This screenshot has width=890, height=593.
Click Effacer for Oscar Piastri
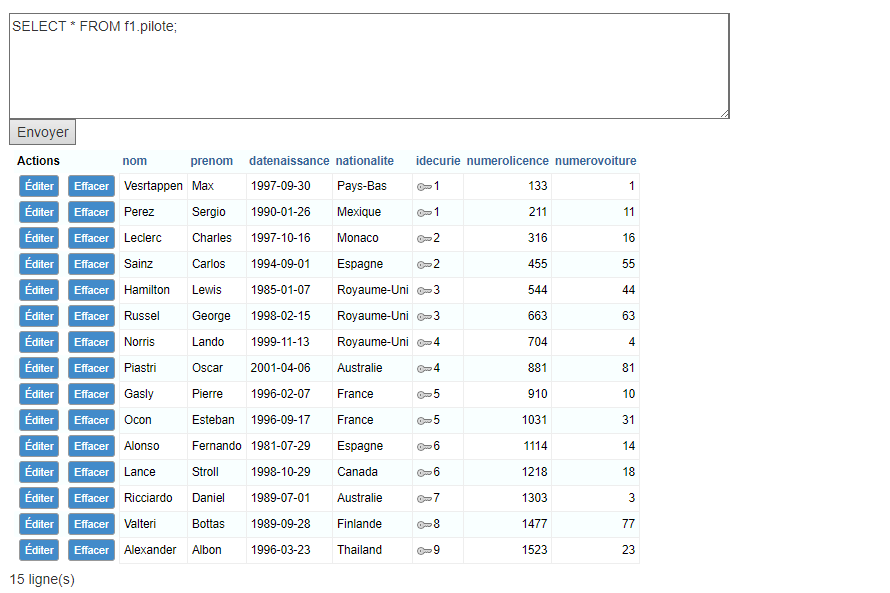(91, 368)
